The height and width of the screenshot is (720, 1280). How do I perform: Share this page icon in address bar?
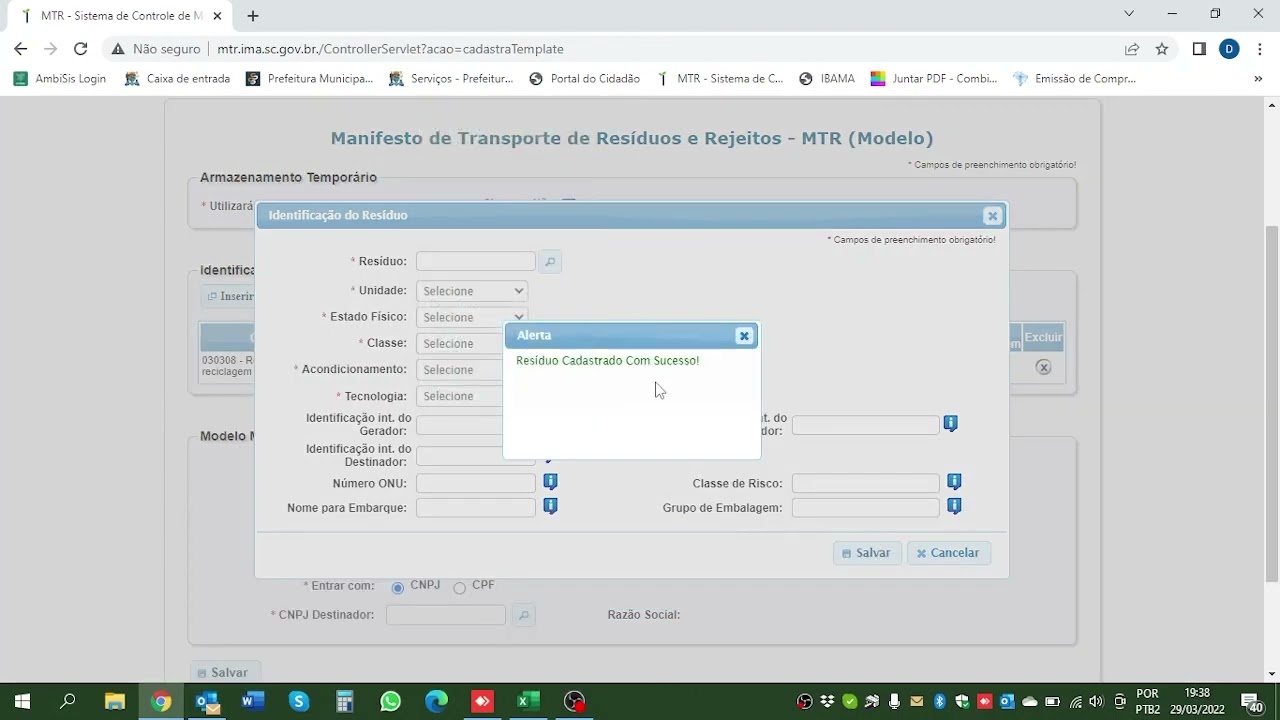coord(1132,49)
